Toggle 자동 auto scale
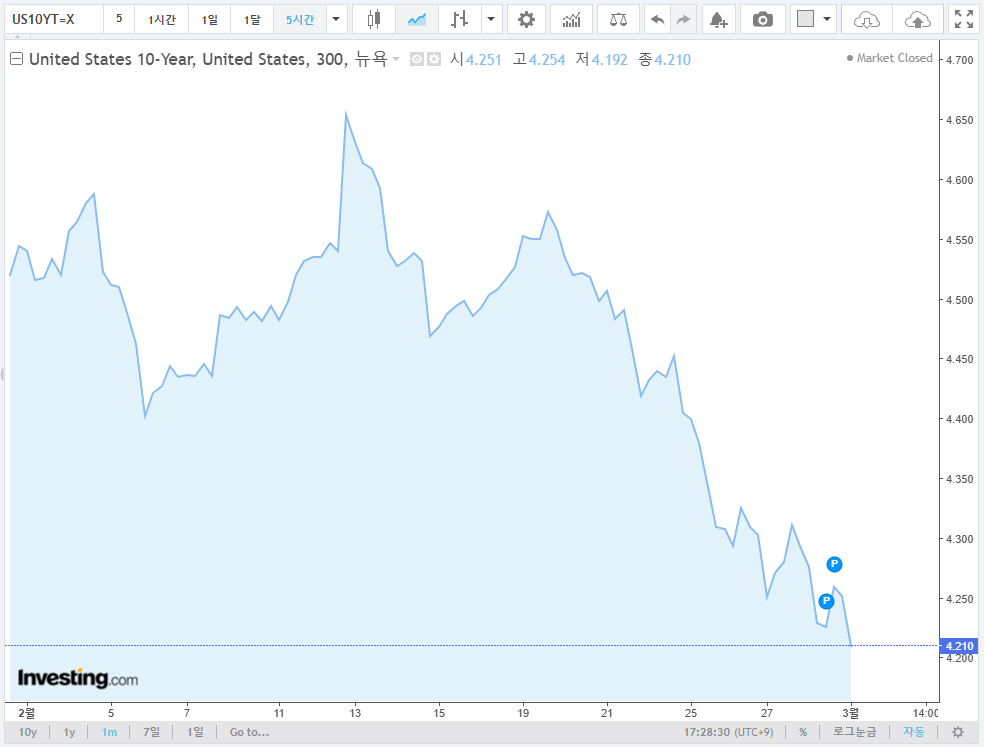The height and width of the screenshot is (747, 985). pyautogui.click(x=913, y=732)
